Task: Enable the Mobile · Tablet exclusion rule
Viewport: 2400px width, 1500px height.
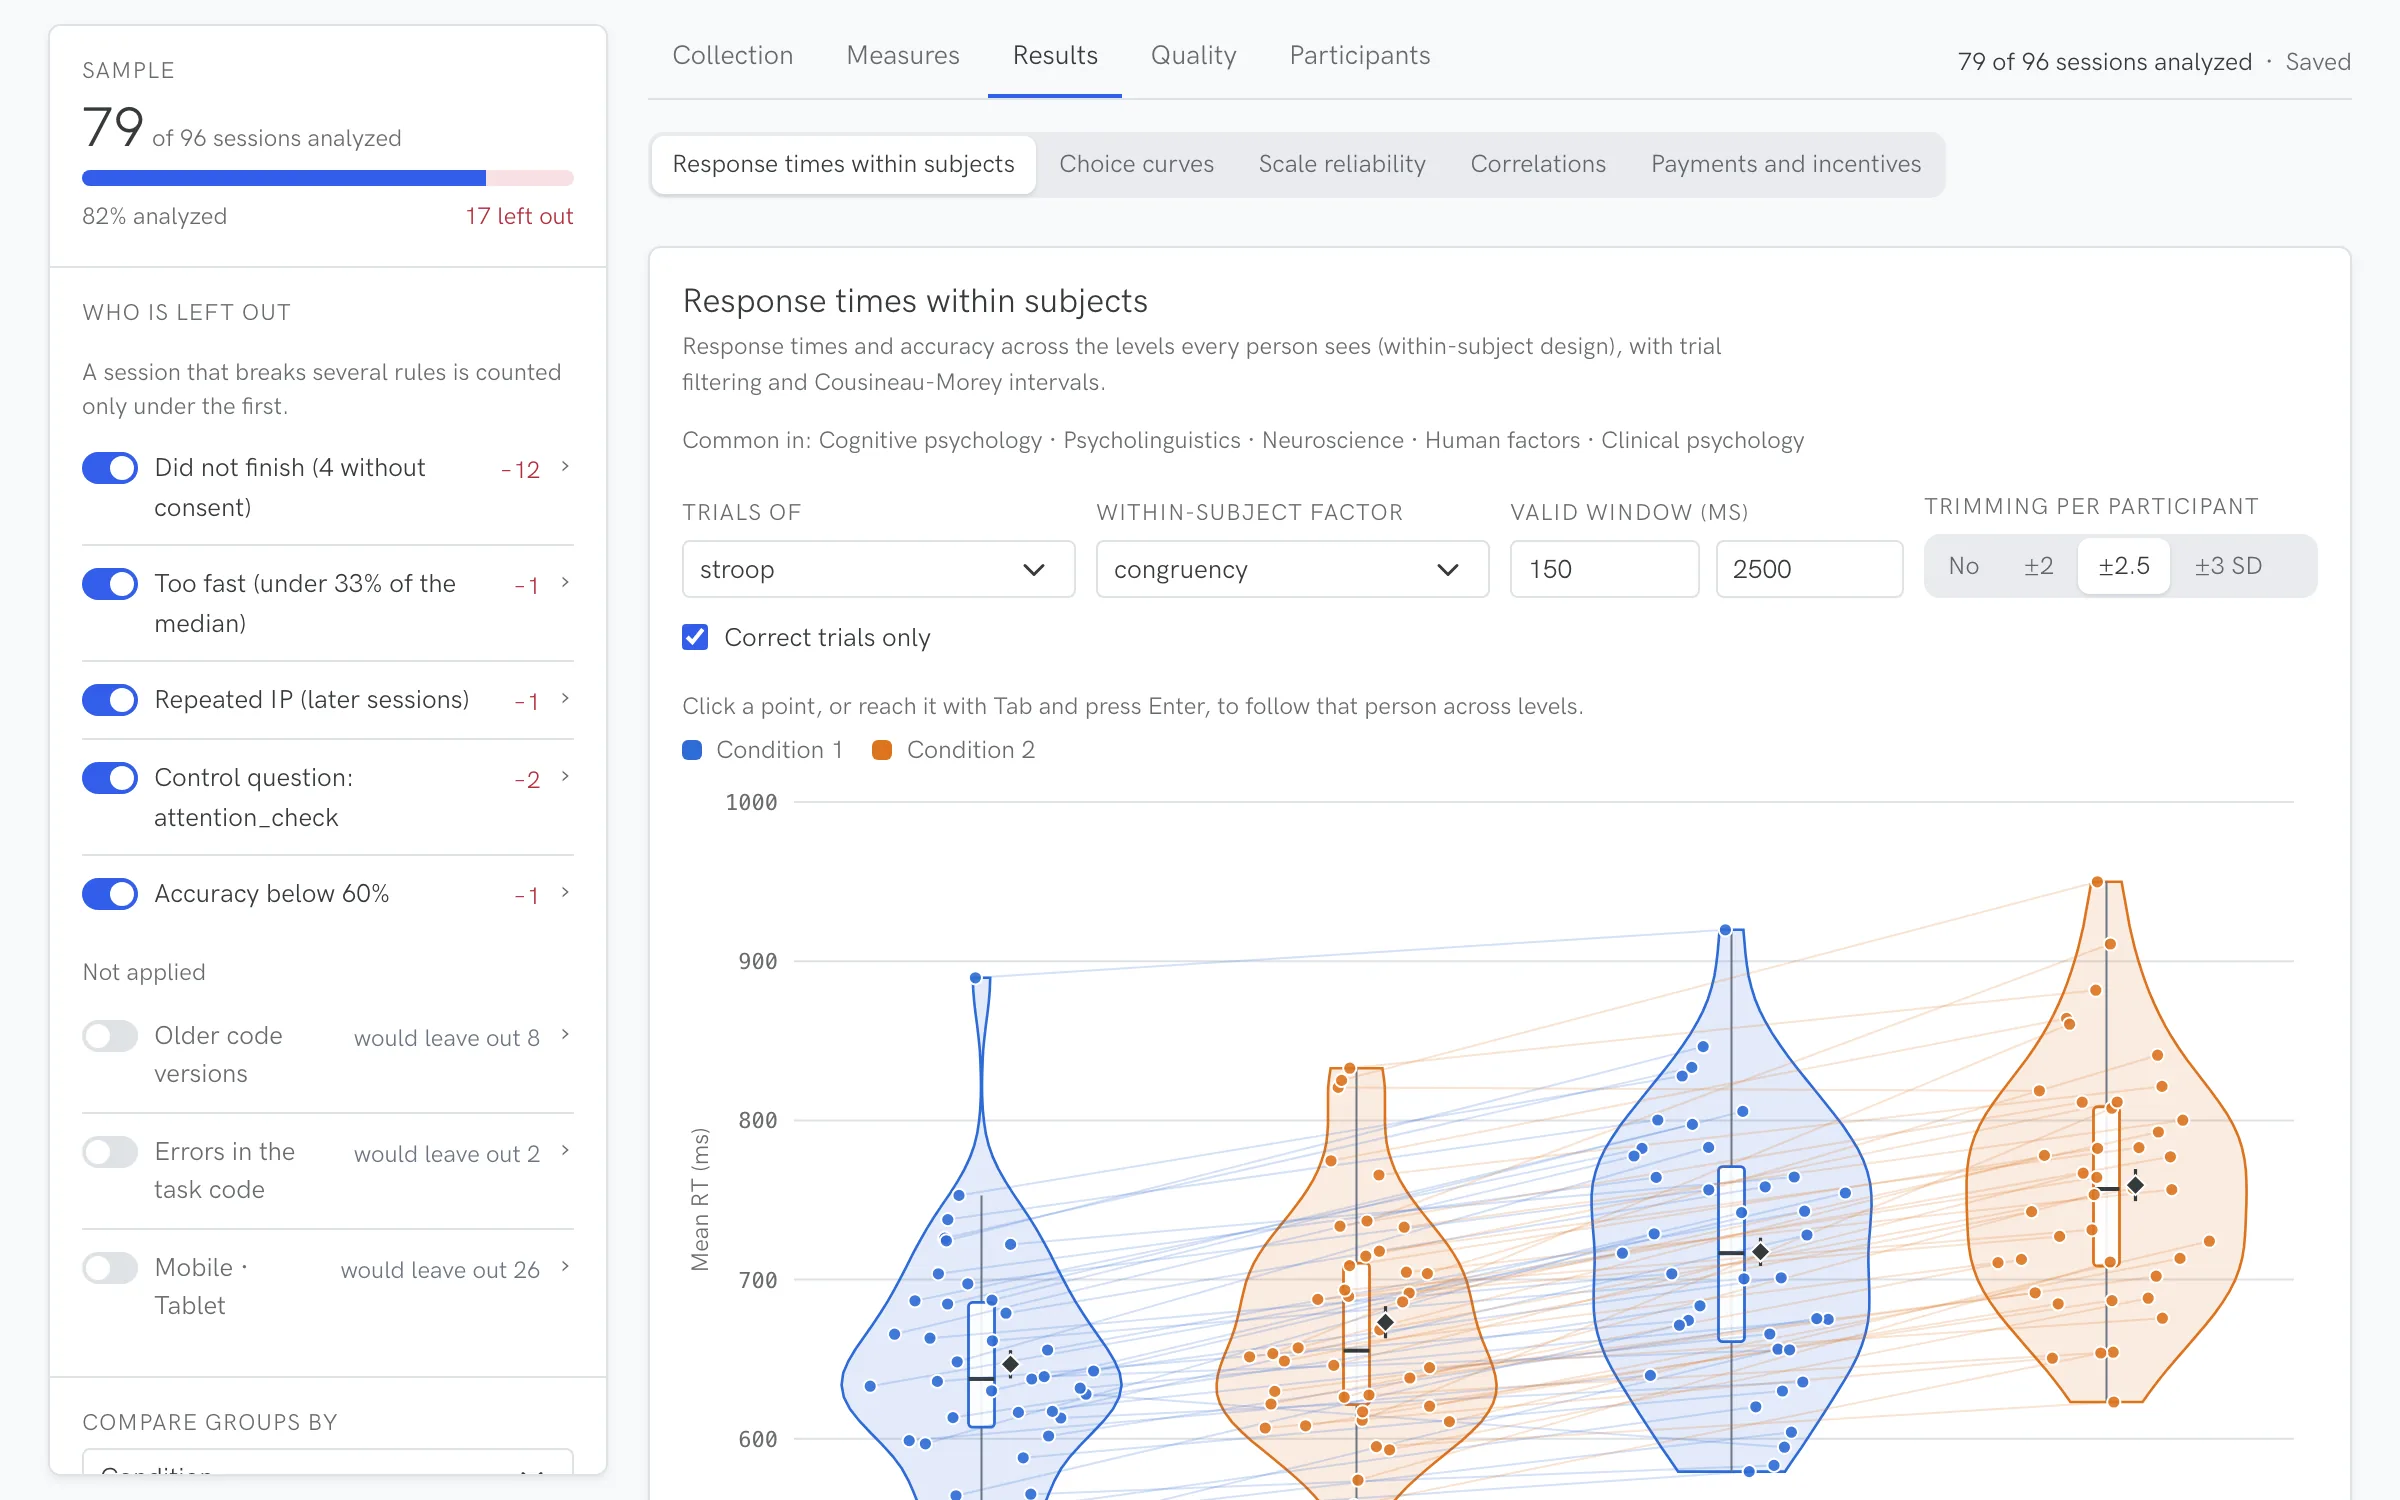Action: click(110, 1268)
